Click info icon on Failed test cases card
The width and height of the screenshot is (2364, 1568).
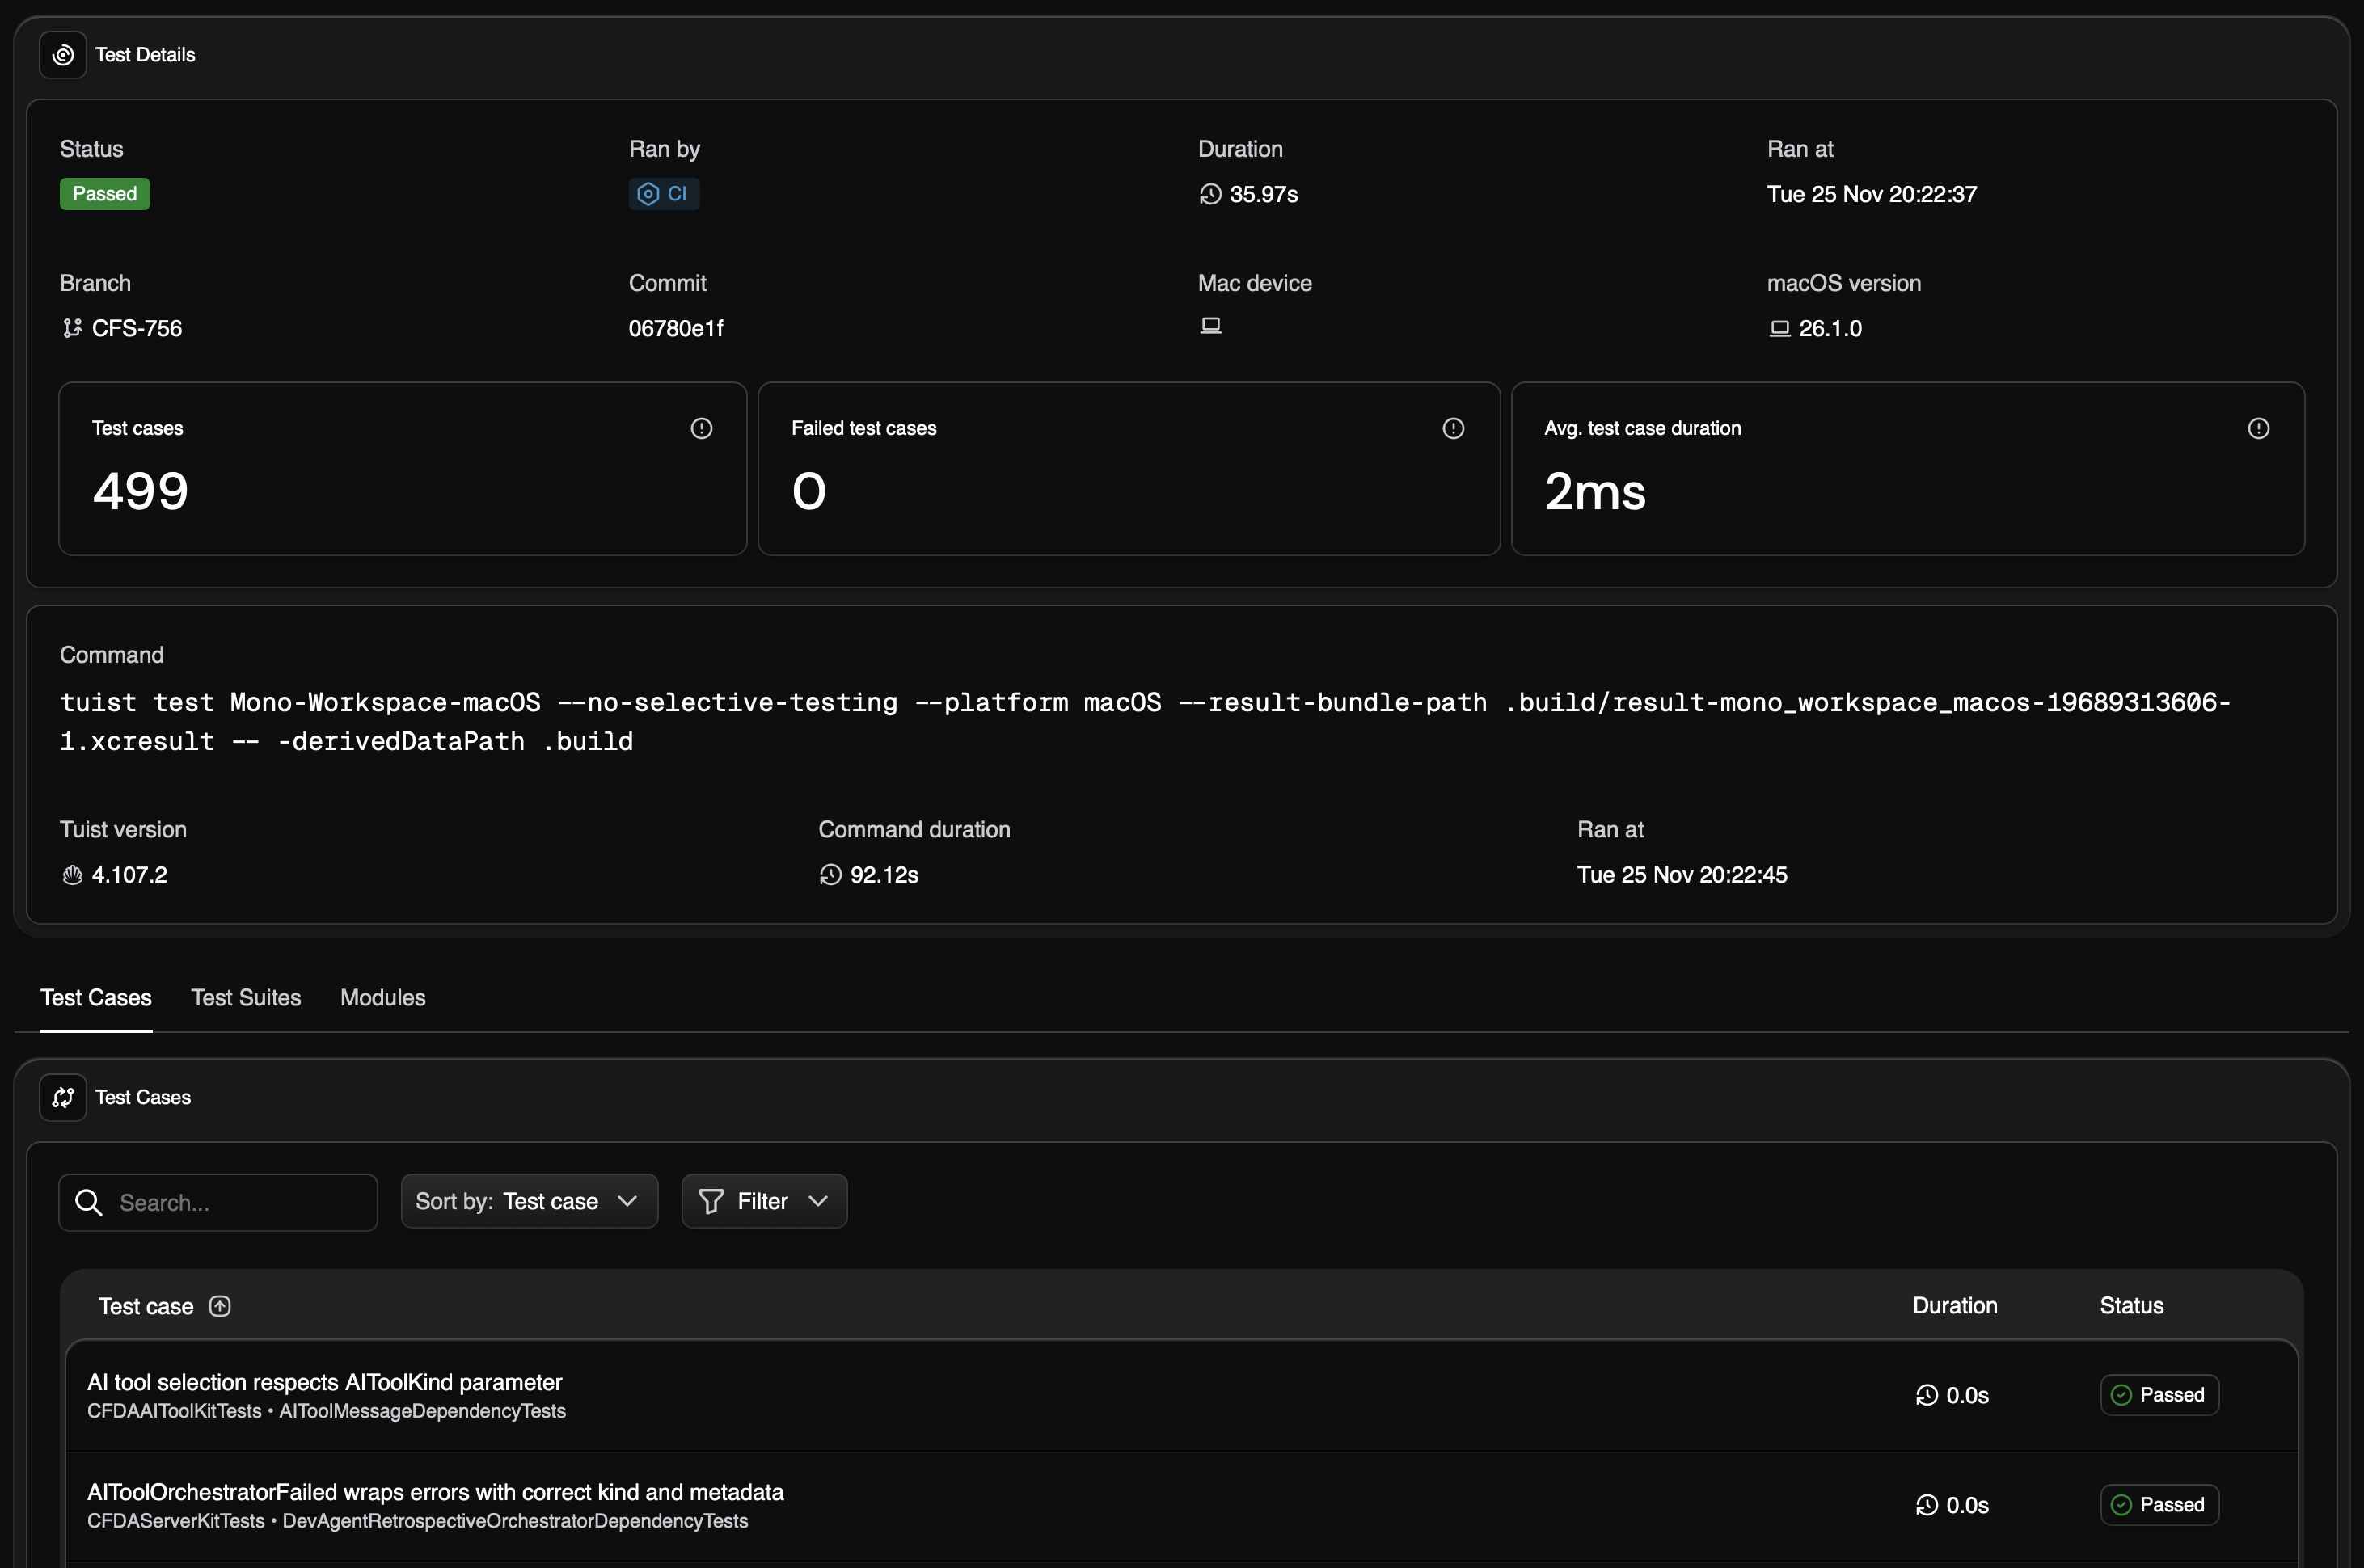[1453, 429]
